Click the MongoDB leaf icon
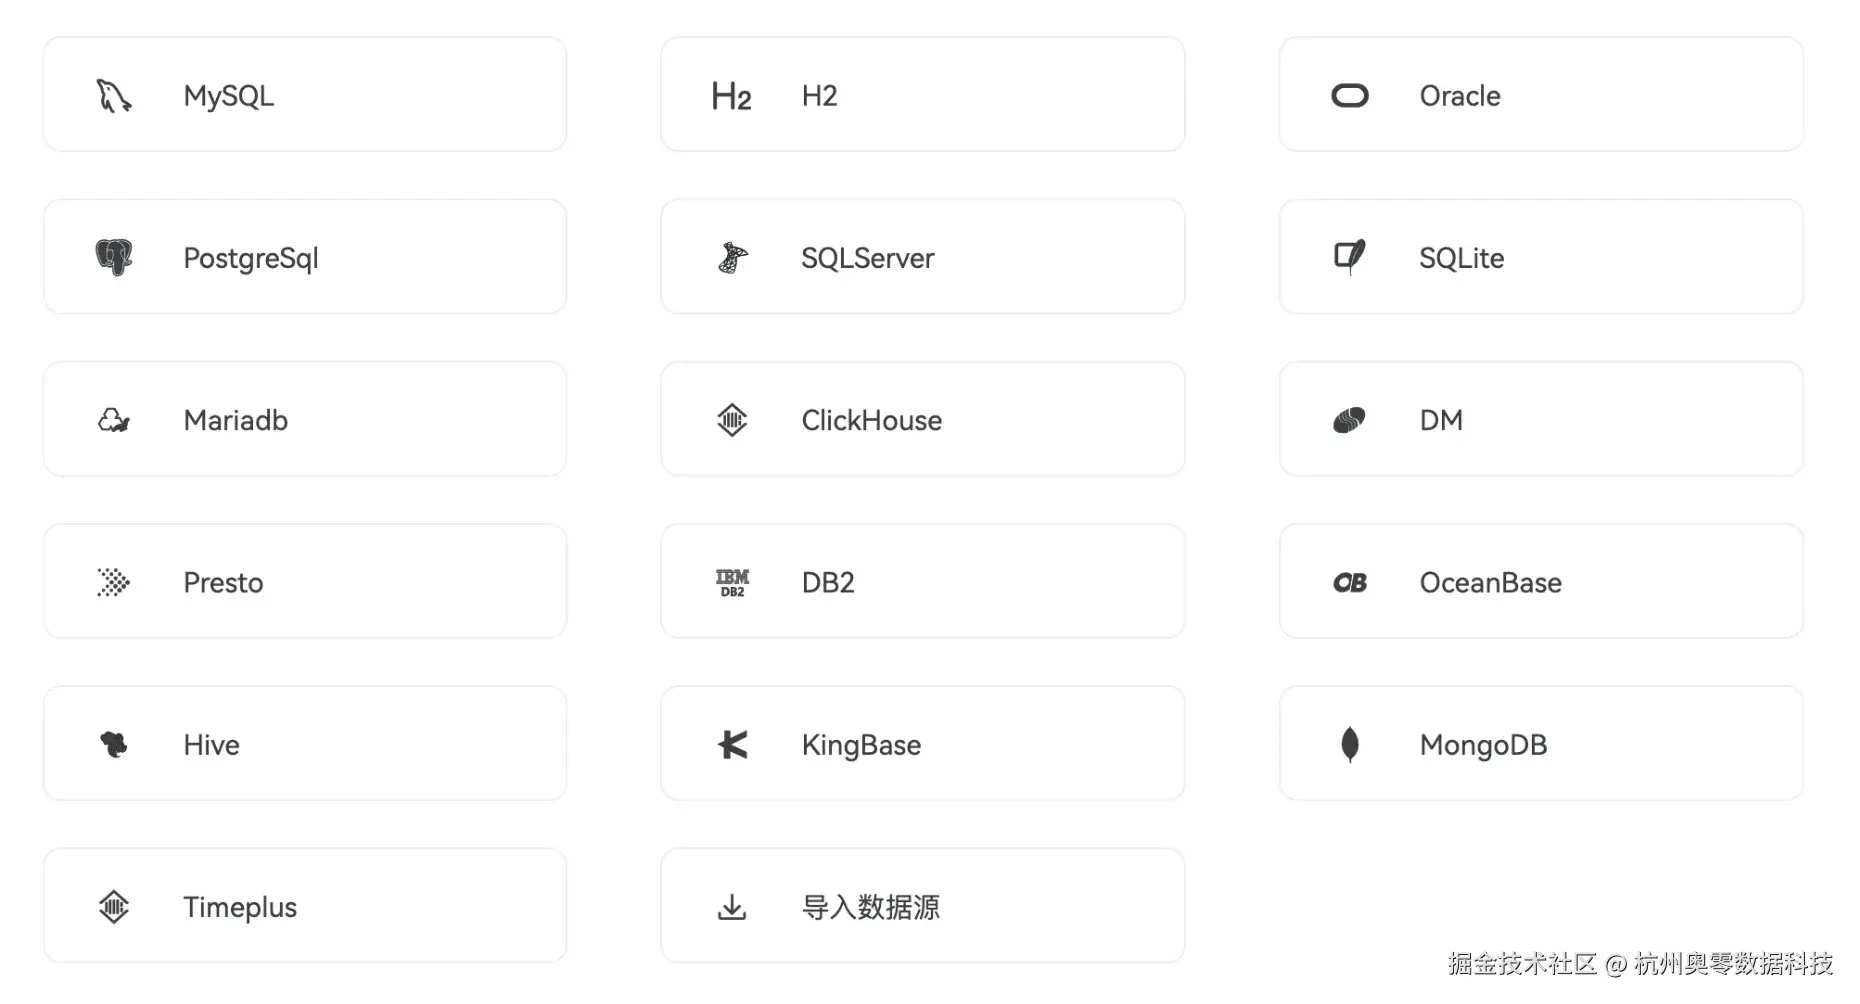The image size is (1860, 1004). click(1350, 745)
